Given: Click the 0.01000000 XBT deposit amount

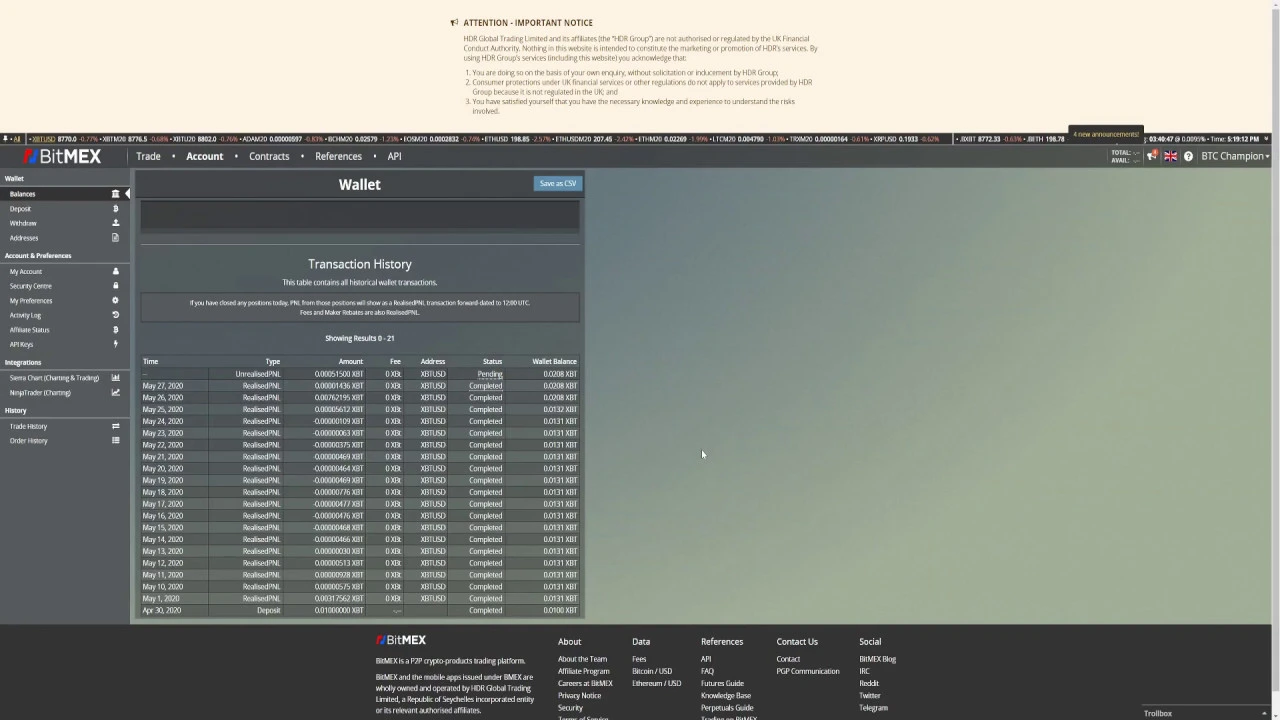Looking at the screenshot, I should [x=339, y=610].
